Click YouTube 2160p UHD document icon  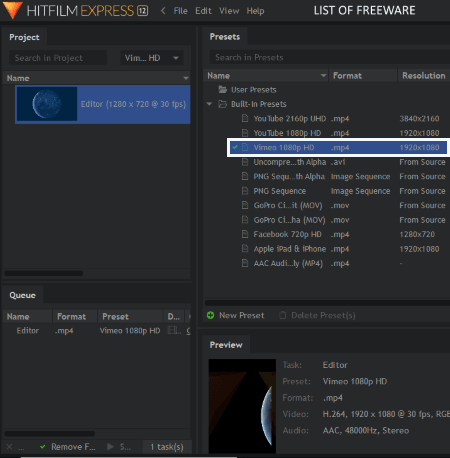point(245,118)
